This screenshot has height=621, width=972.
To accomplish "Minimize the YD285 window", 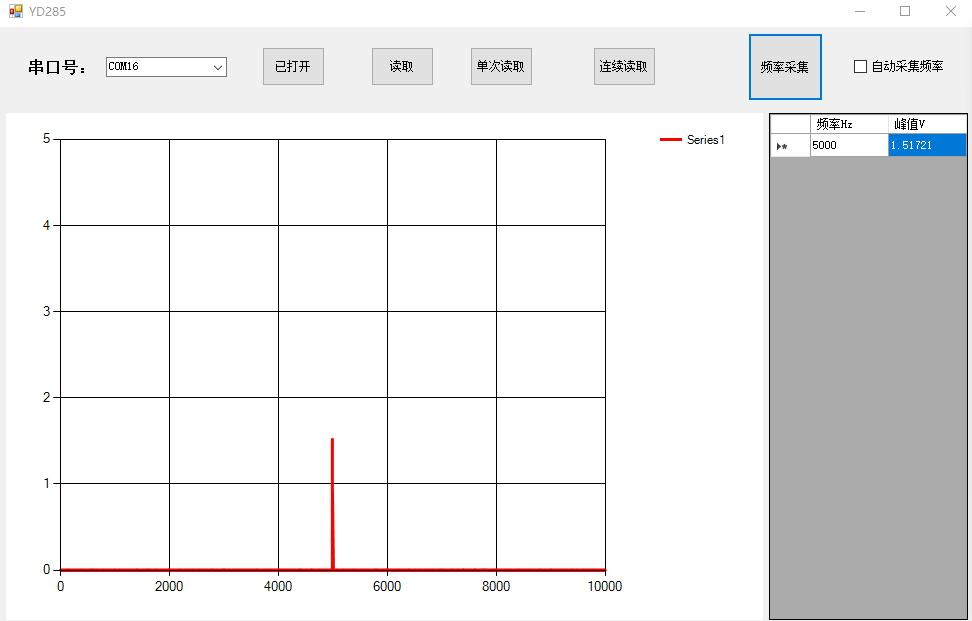I will point(860,11).
